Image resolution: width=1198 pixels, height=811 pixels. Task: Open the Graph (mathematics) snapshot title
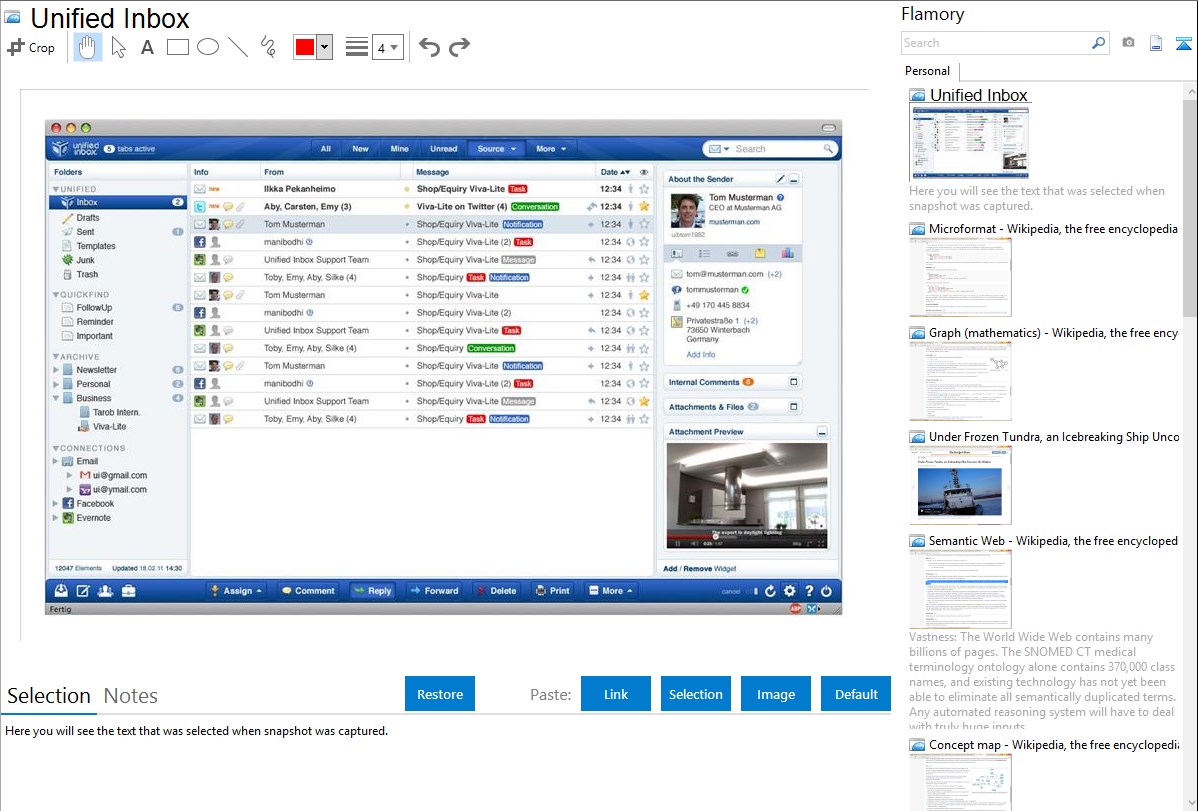point(1053,333)
